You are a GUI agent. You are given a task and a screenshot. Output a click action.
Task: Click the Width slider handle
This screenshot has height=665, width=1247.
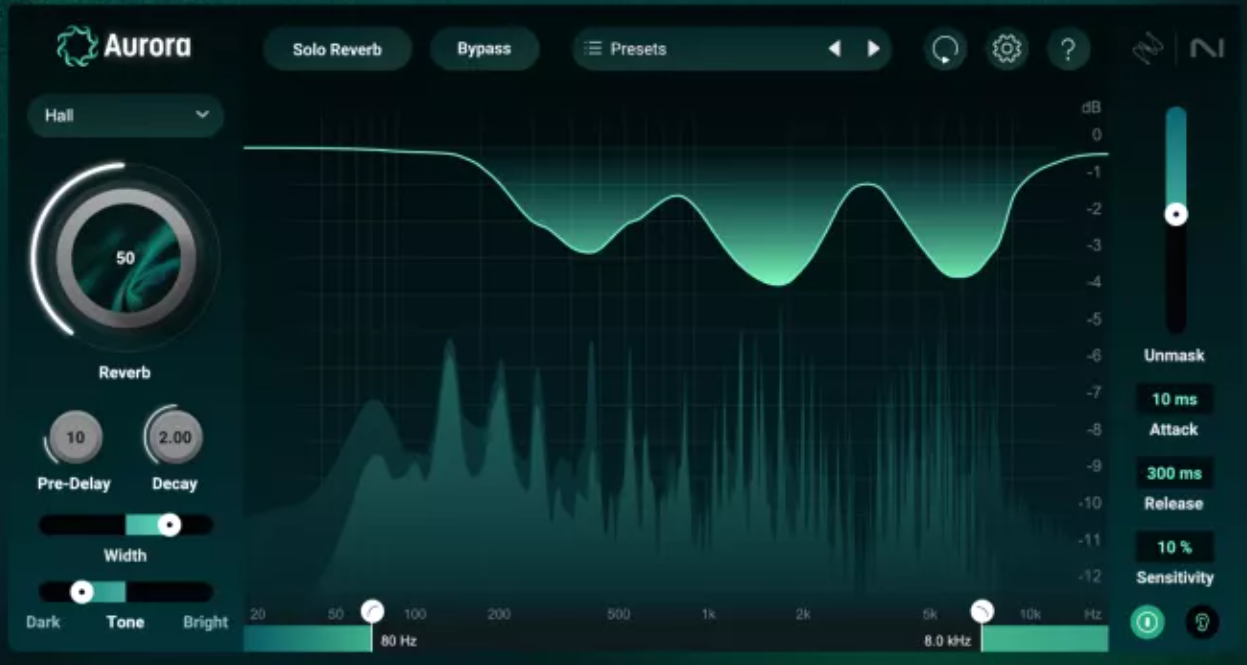pyautogui.click(x=170, y=524)
